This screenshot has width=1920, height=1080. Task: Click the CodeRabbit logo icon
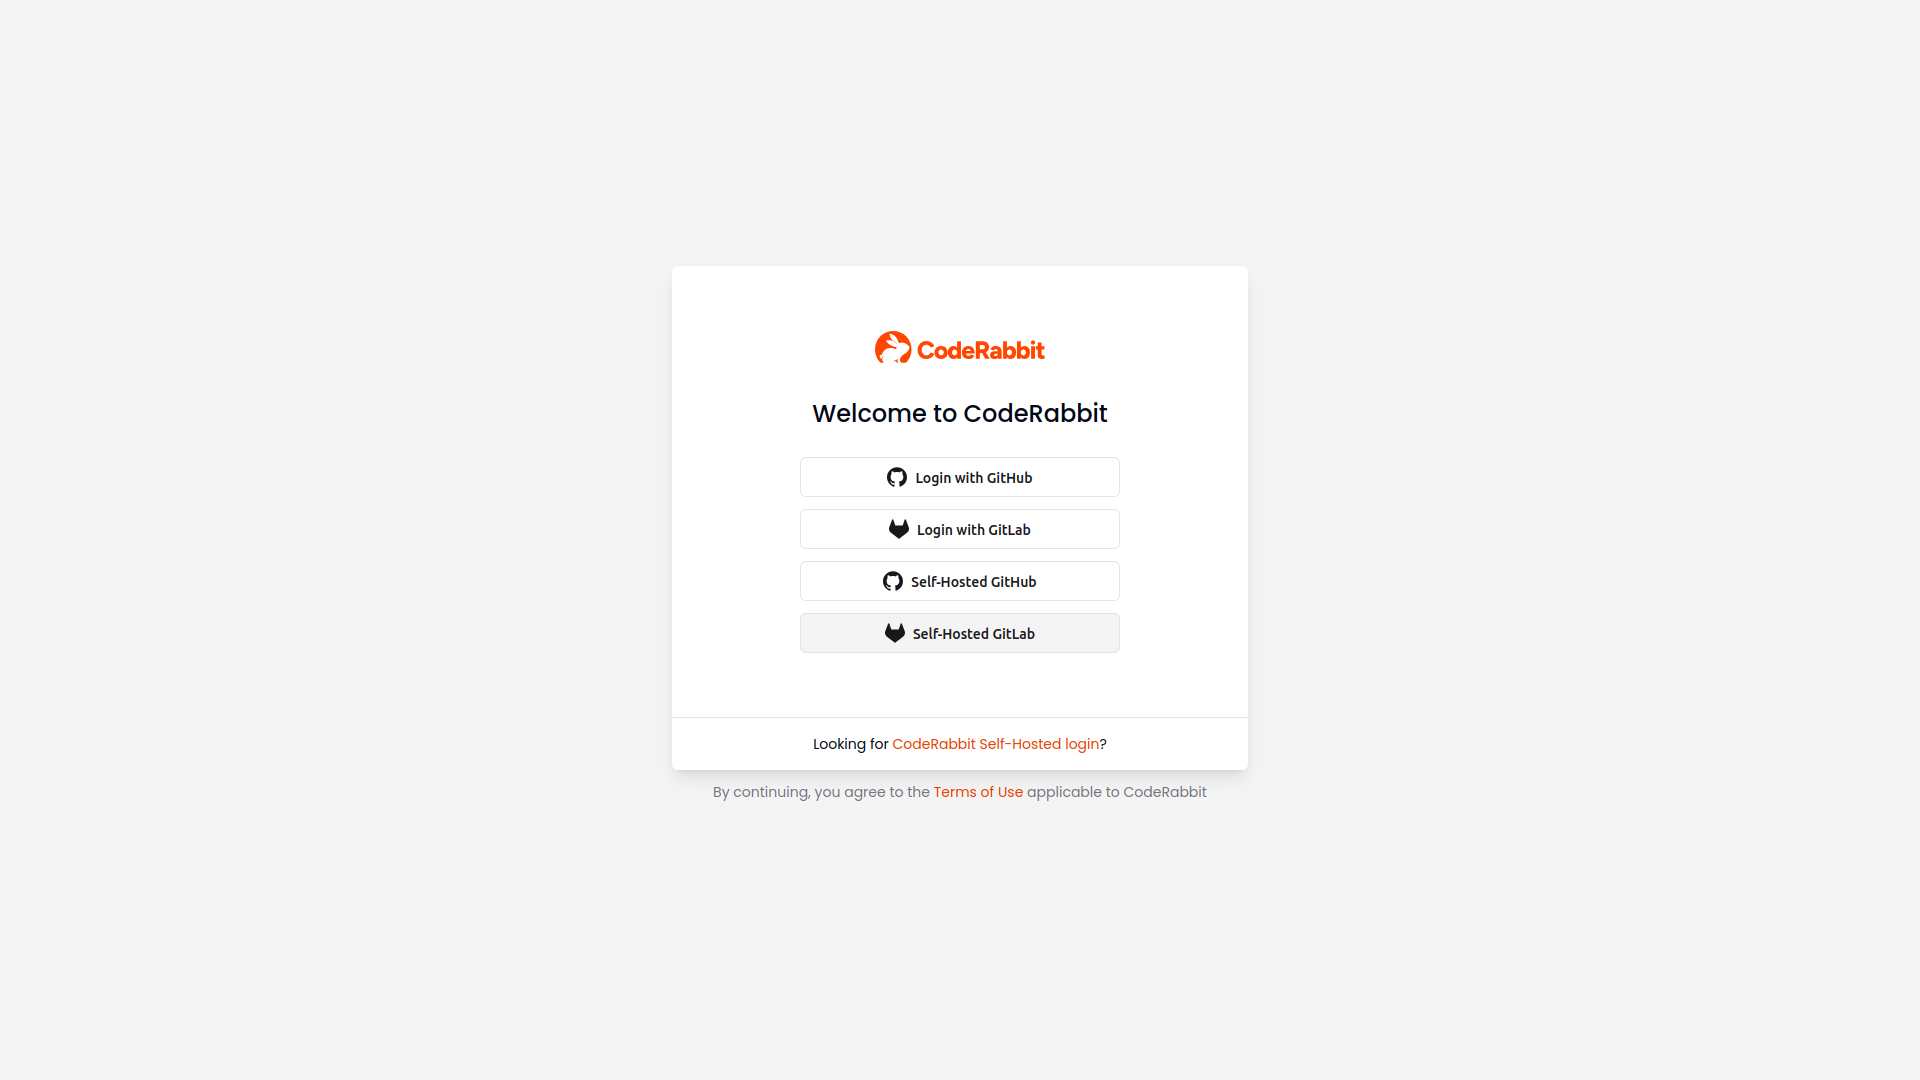click(x=891, y=348)
